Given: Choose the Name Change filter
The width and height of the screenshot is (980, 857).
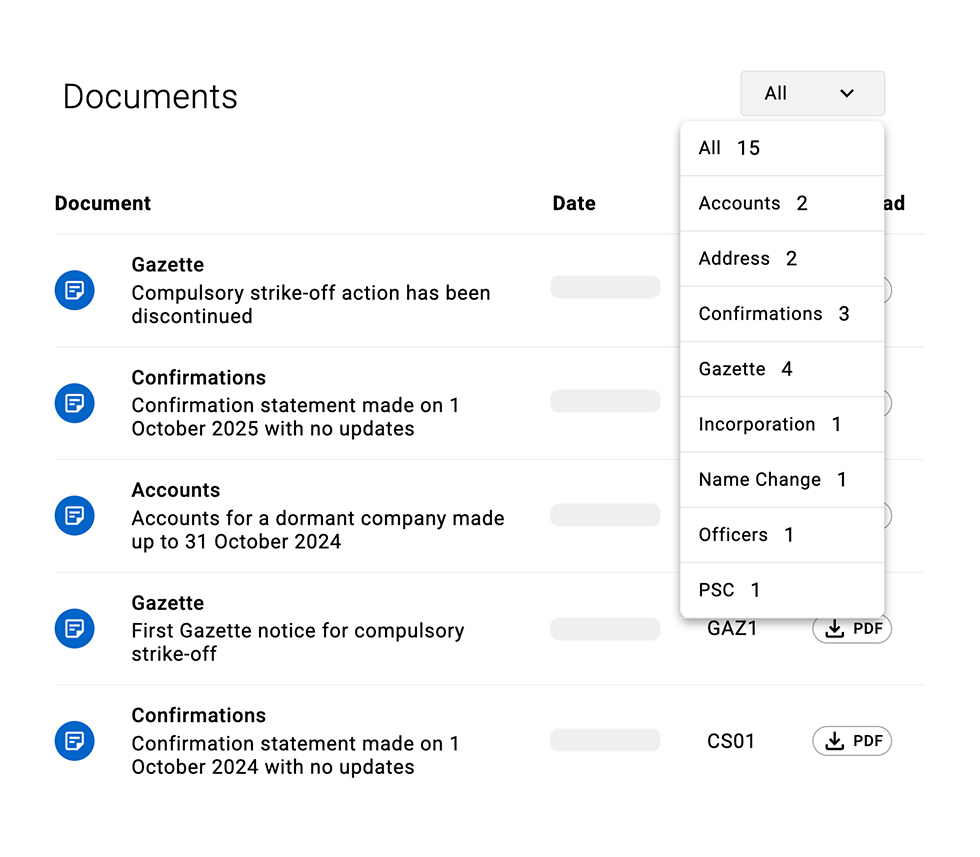Looking at the screenshot, I should [781, 480].
